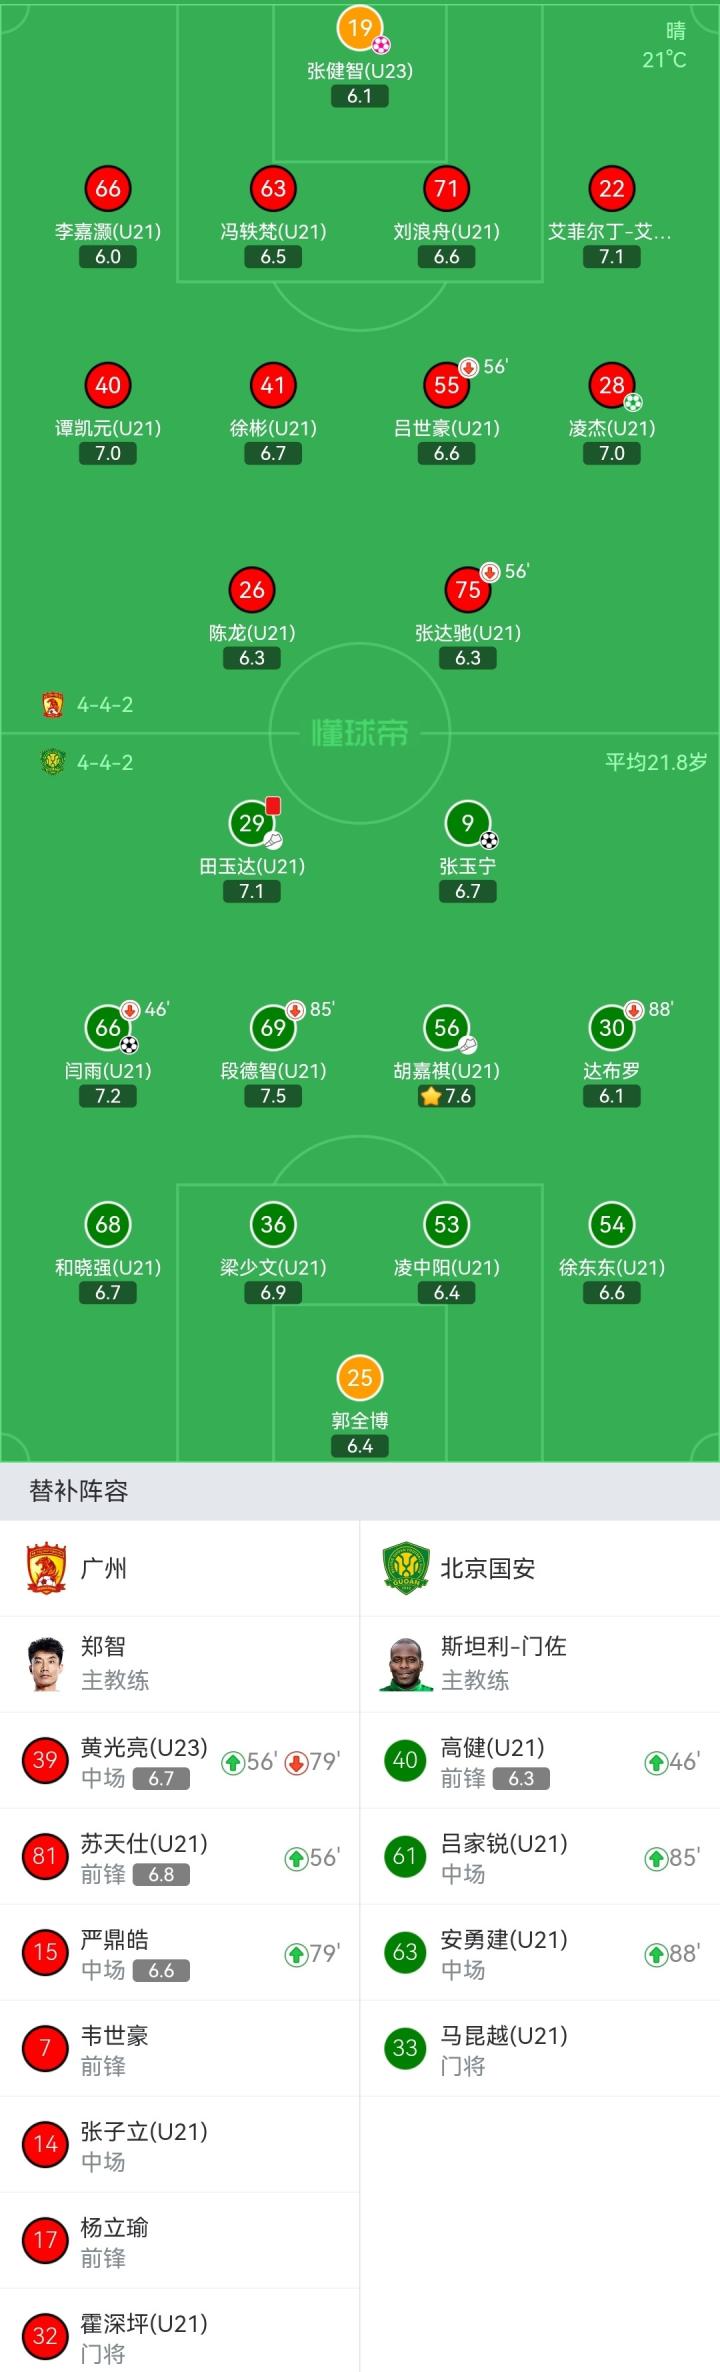Image resolution: width=720 pixels, height=2372 pixels.
Task: Select player 艾菲尔丁 number 22 badge
Action: pos(611,189)
